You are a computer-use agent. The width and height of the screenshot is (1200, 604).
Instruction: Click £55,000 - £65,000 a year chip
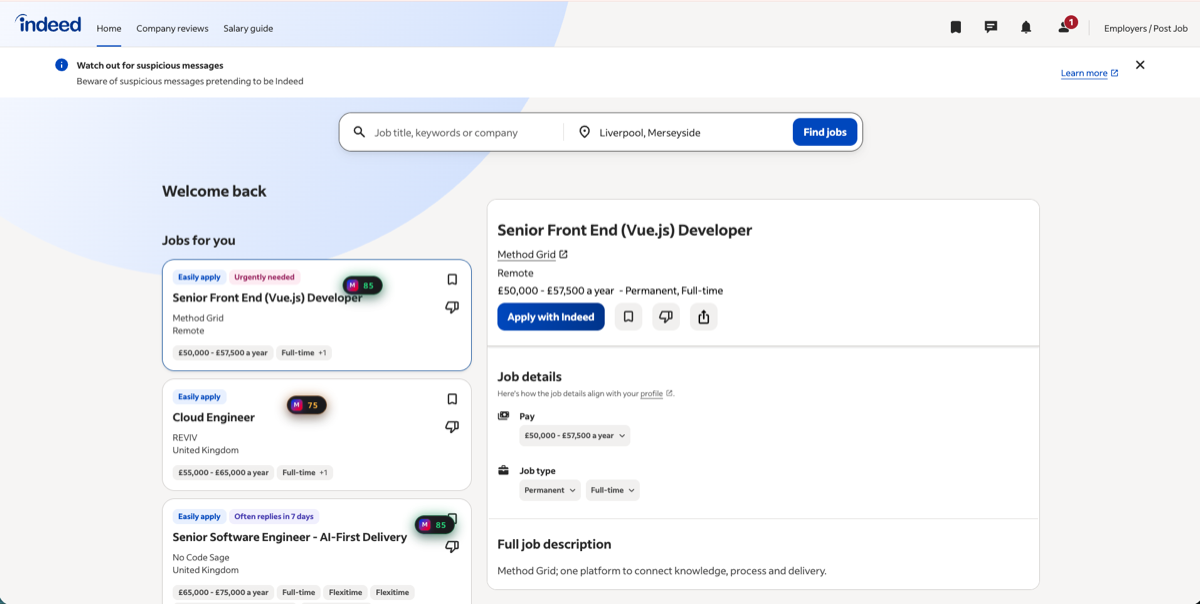(x=224, y=472)
